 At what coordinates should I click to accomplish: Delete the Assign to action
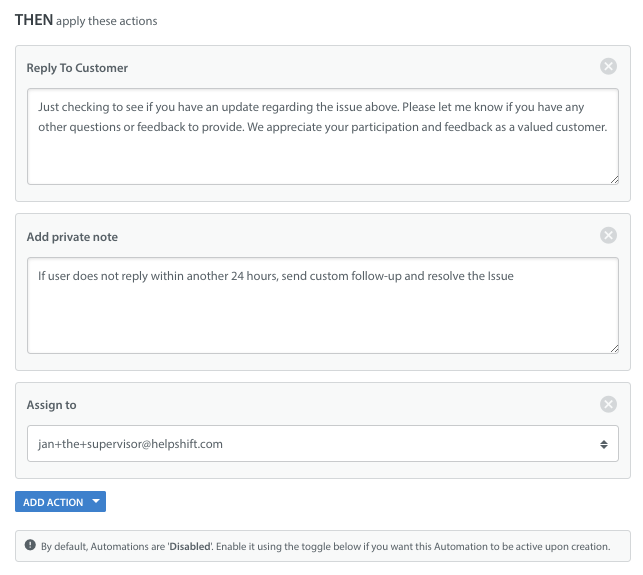[608, 405]
